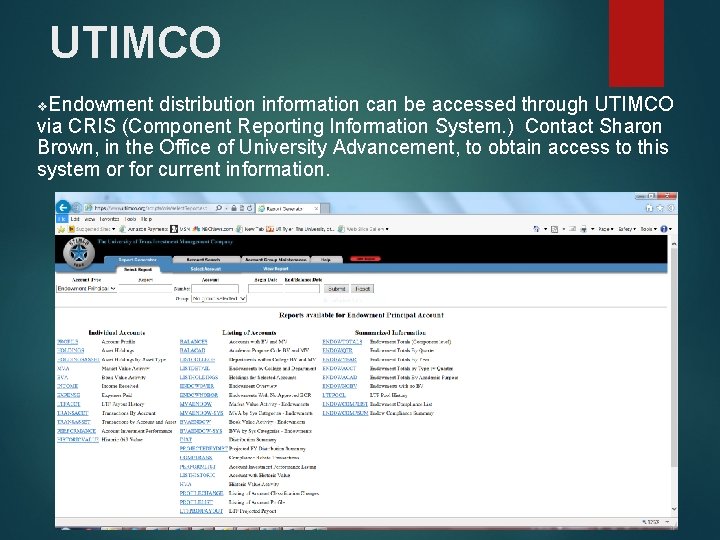Open the Account Type Endowment Principal dropdown

[x=87, y=289]
